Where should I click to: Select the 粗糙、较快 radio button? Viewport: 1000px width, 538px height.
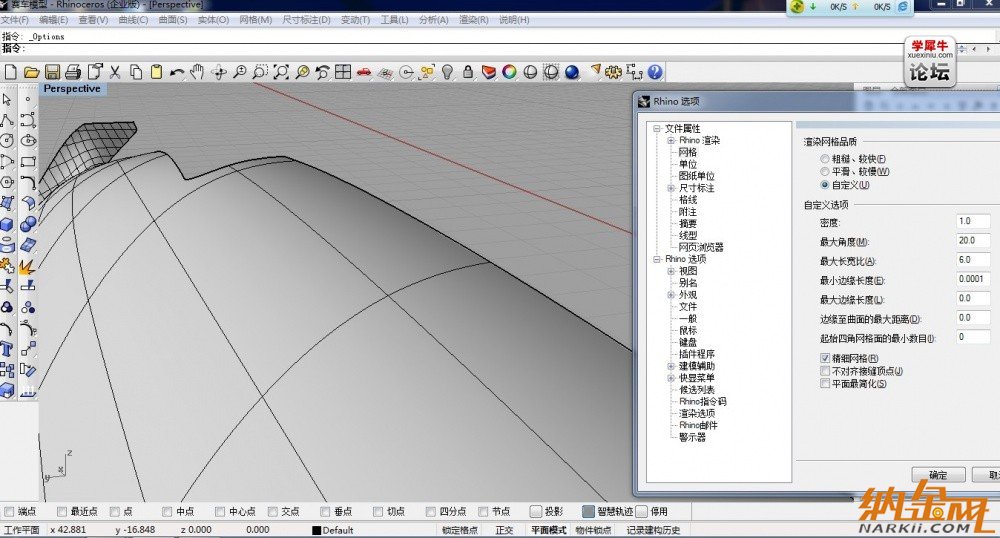point(825,159)
